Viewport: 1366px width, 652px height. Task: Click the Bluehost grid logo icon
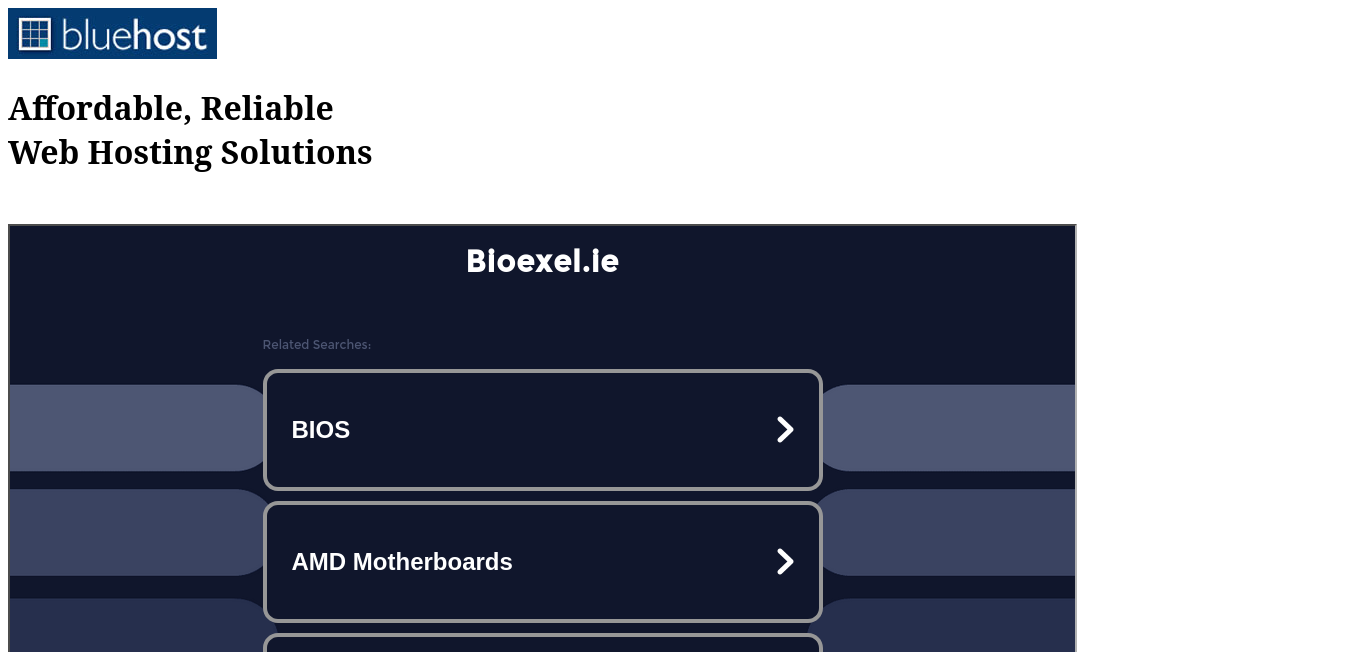(x=35, y=34)
